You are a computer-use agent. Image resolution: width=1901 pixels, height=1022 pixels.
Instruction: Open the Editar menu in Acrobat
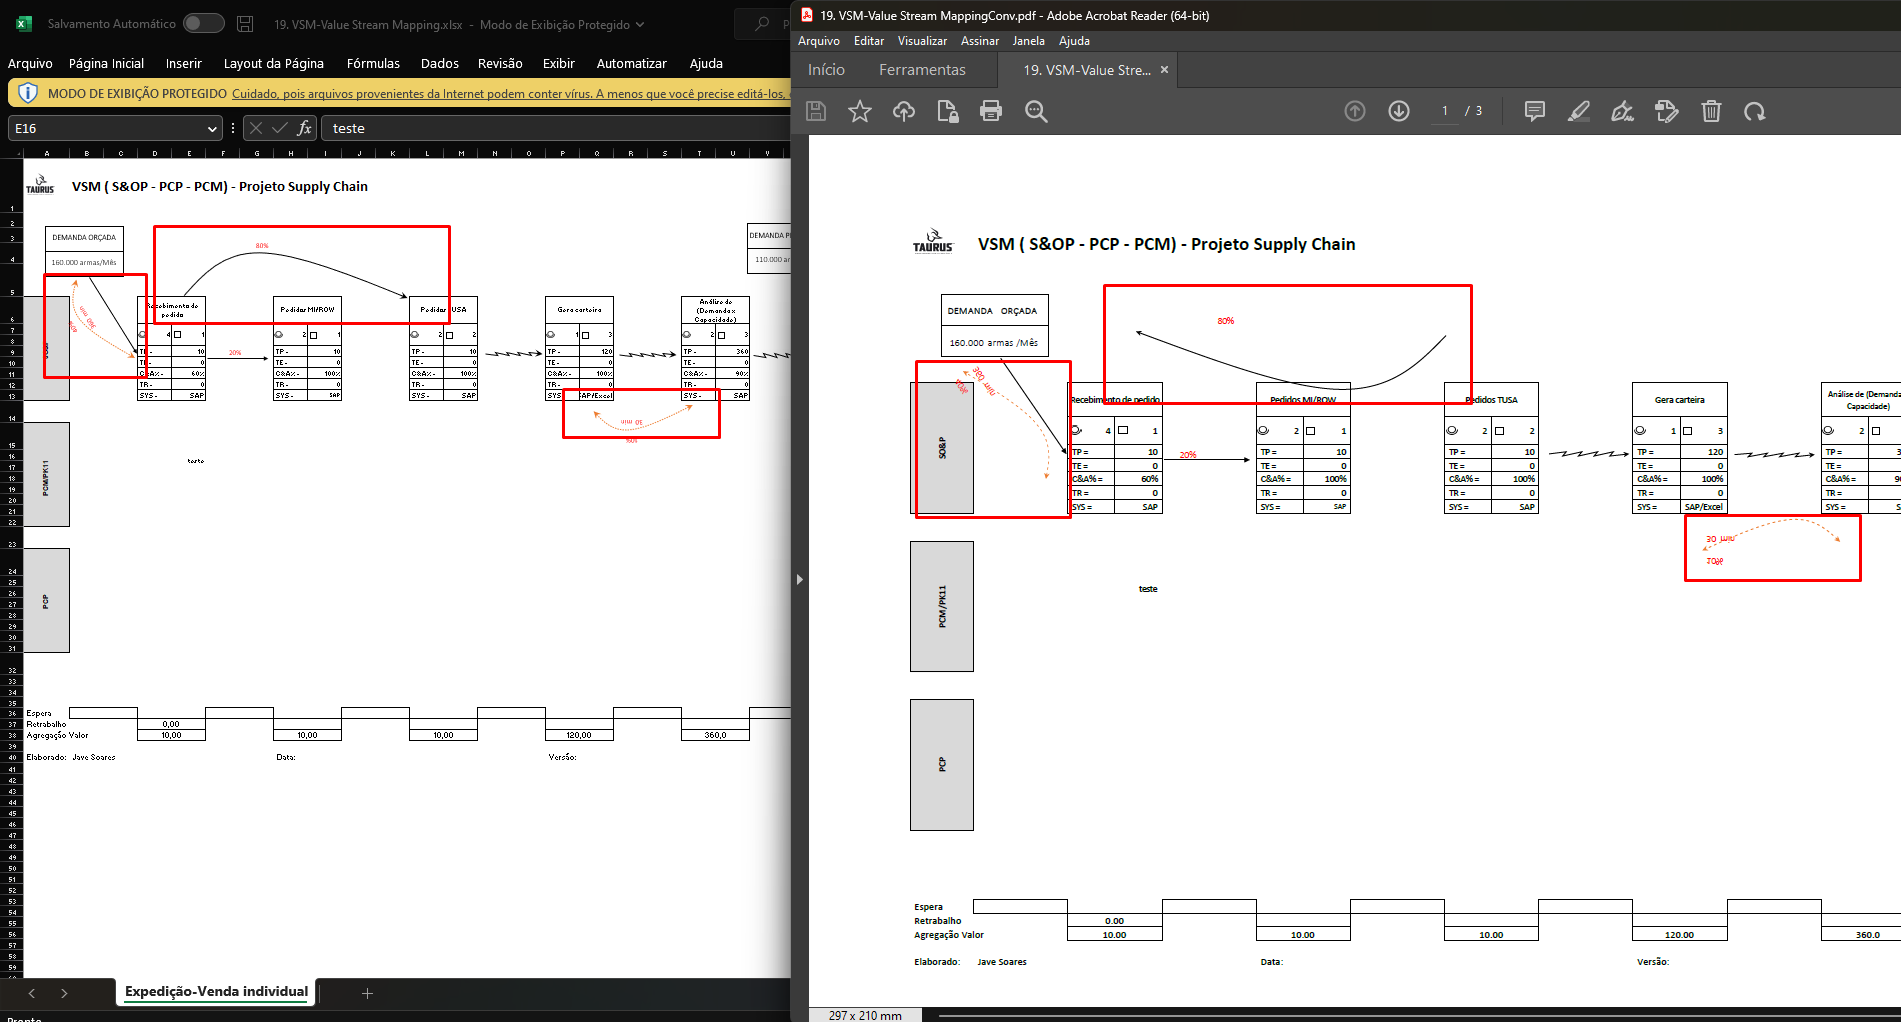tap(869, 41)
